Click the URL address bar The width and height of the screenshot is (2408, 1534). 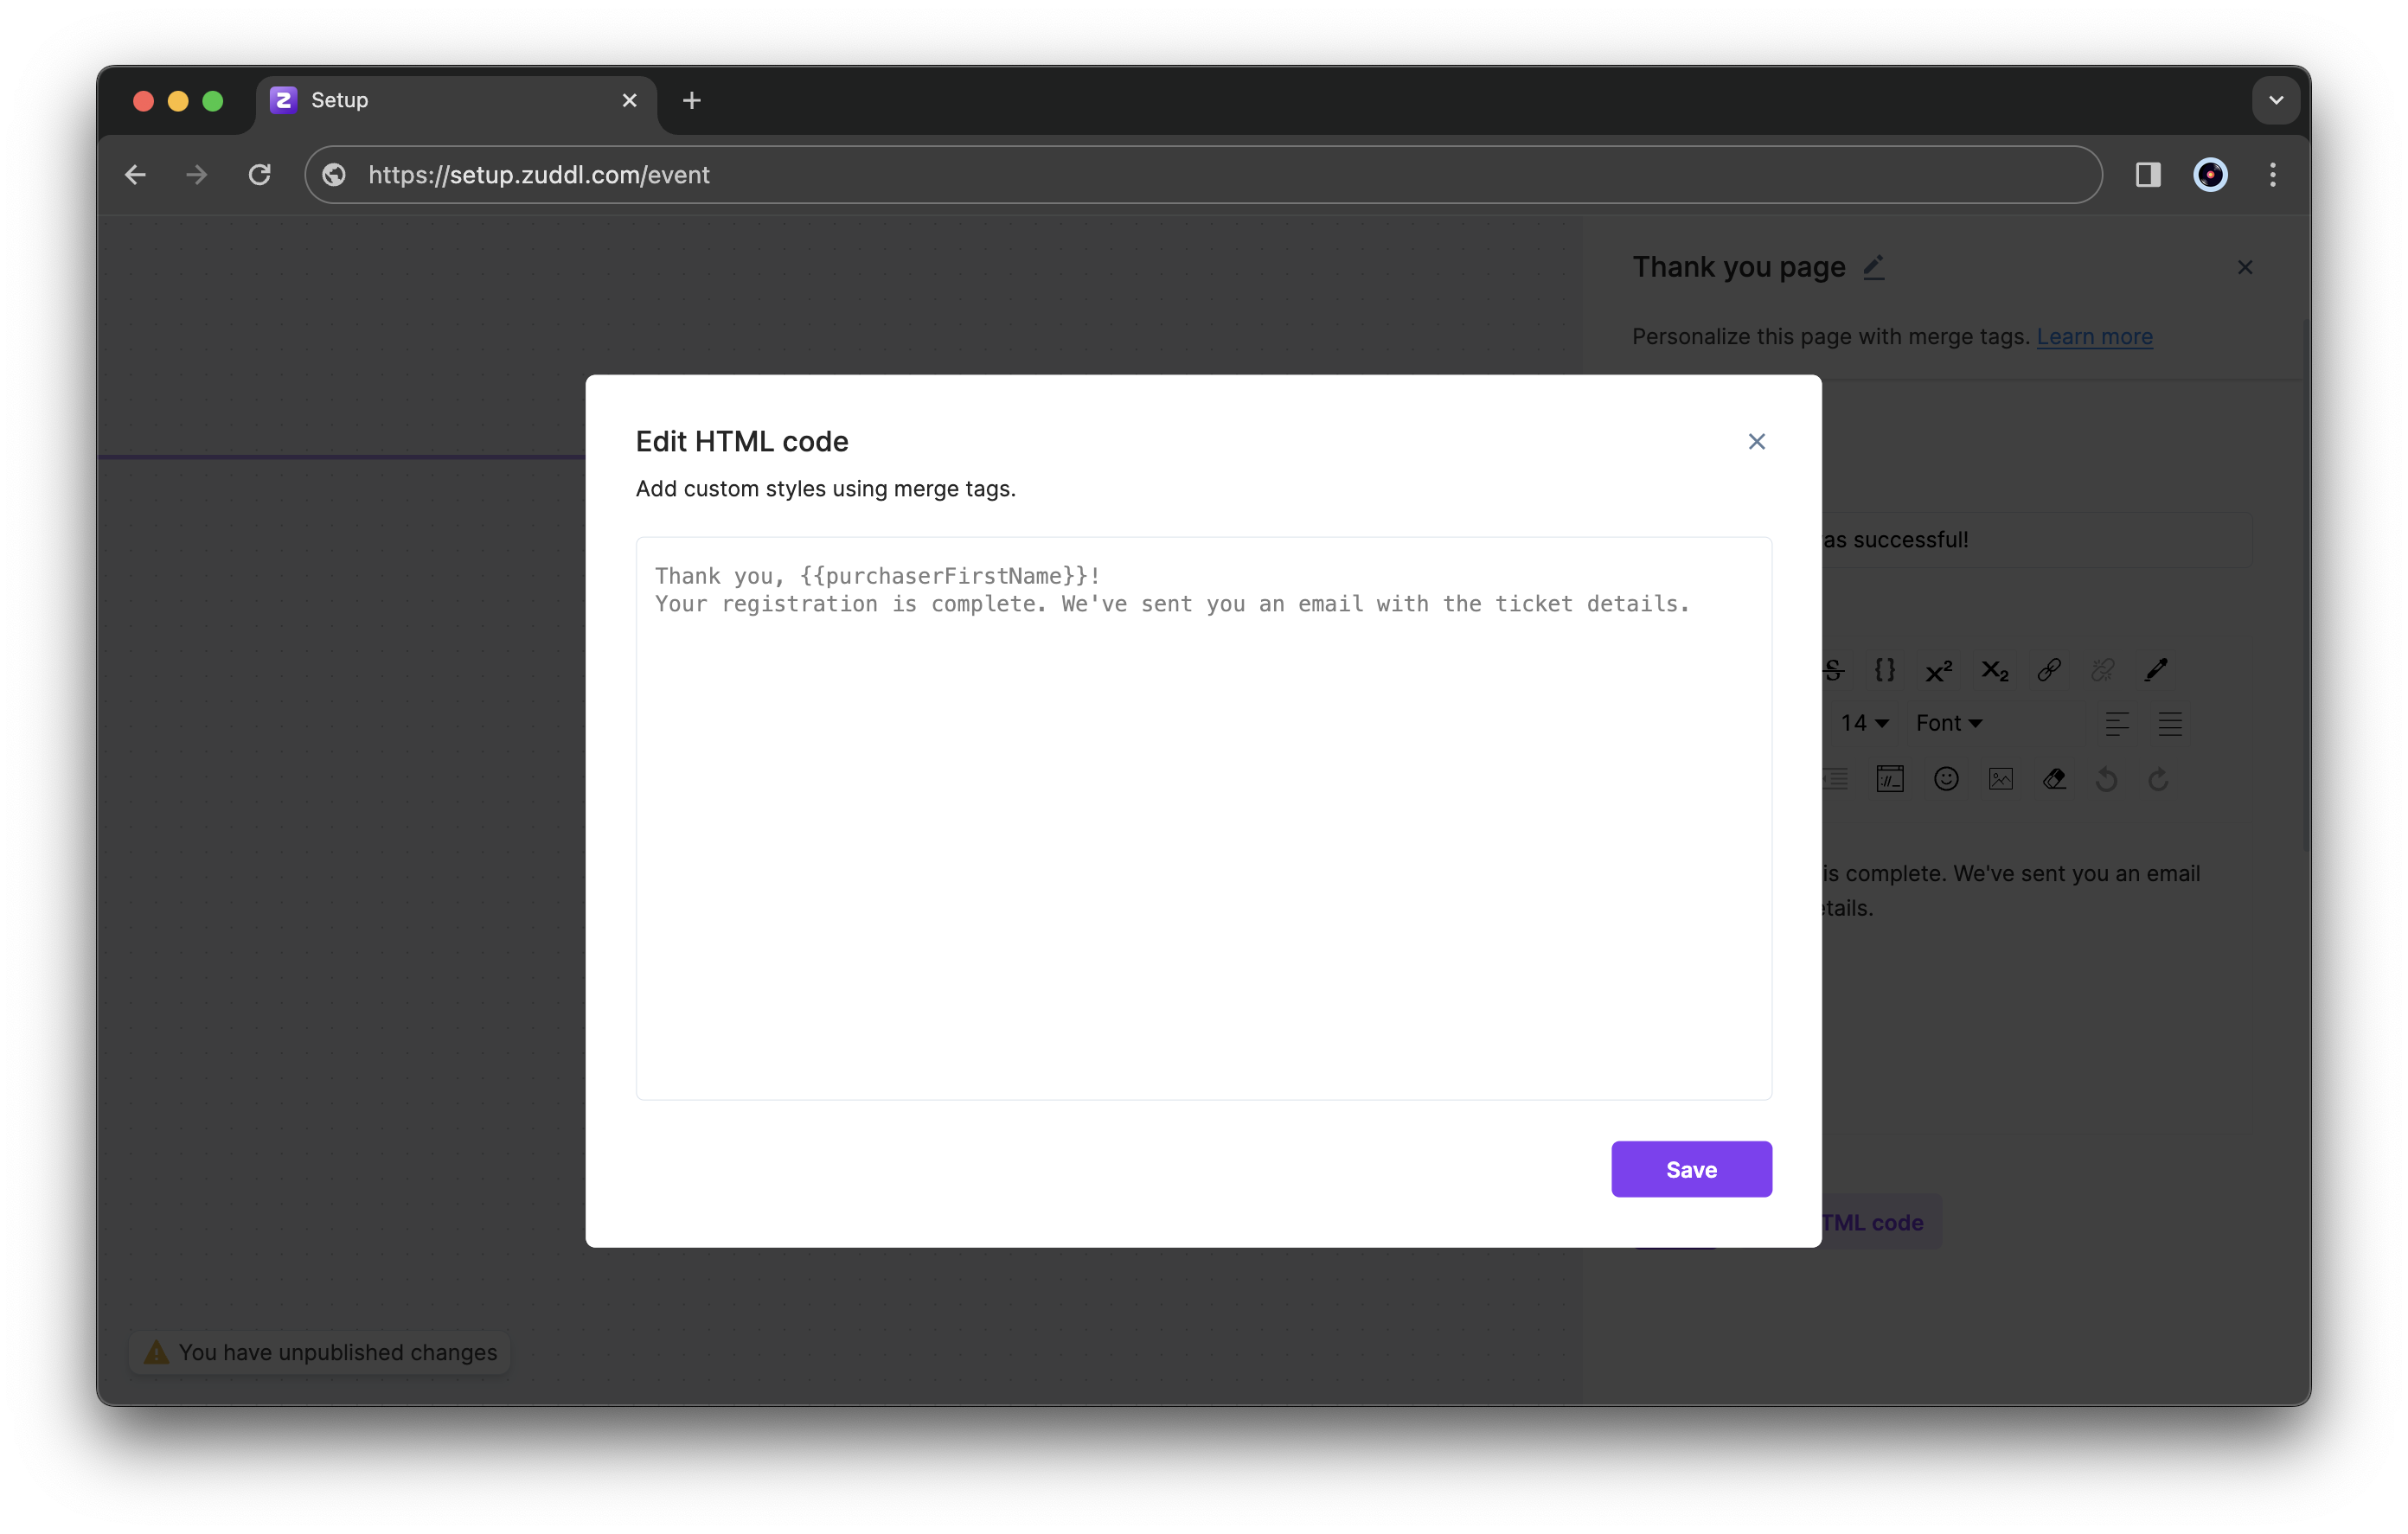[1203, 175]
